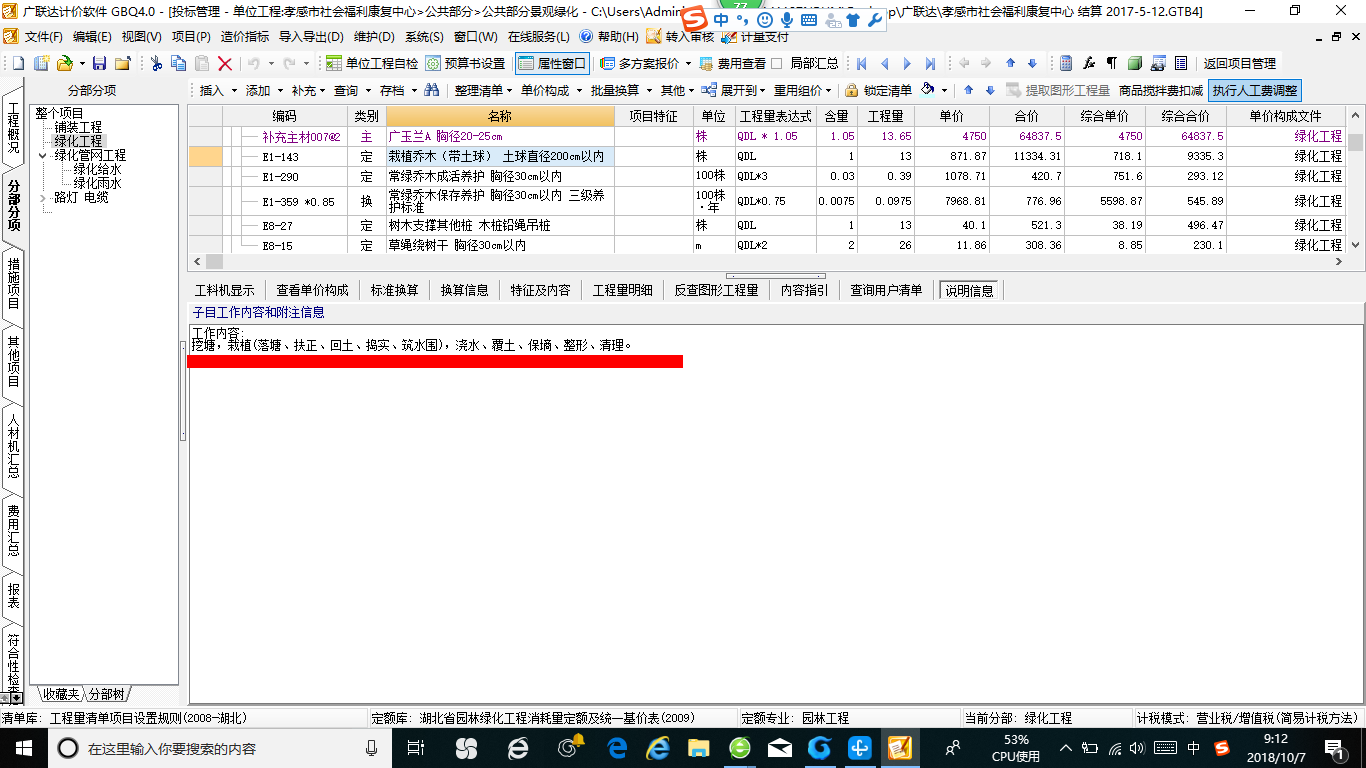This screenshot has height=768, width=1366.
Task: Click 商品搅拌费扣减 button
Action: (x=1161, y=90)
